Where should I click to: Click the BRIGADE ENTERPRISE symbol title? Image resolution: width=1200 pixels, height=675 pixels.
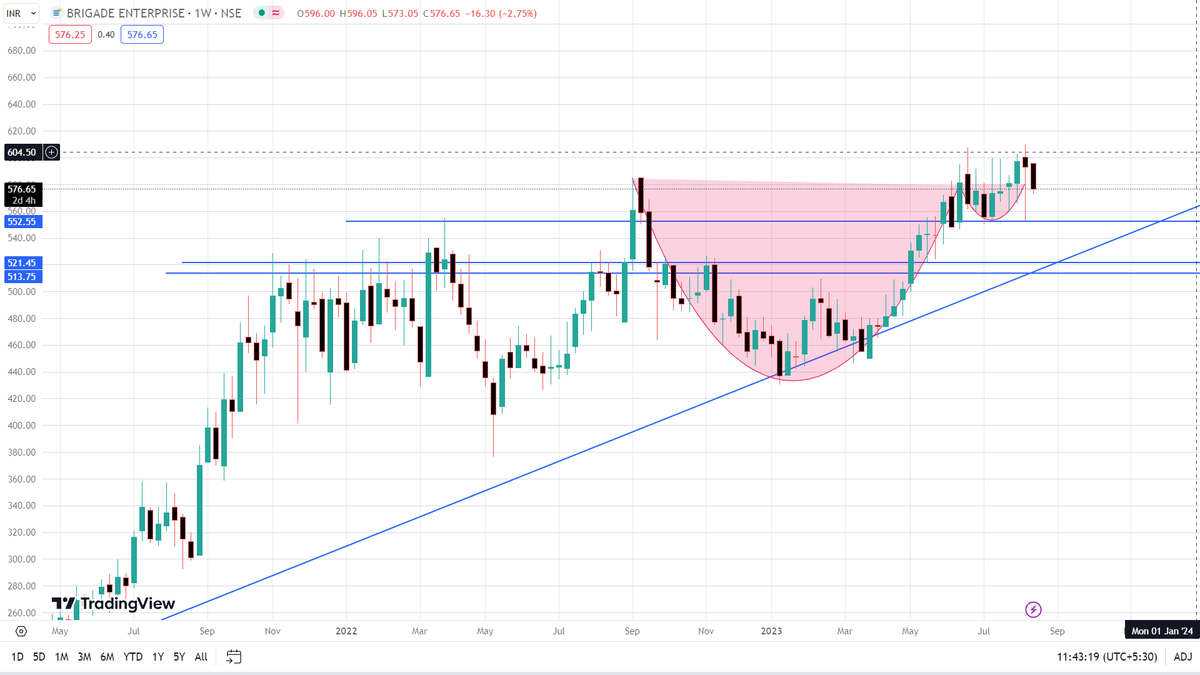[x=128, y=14]
